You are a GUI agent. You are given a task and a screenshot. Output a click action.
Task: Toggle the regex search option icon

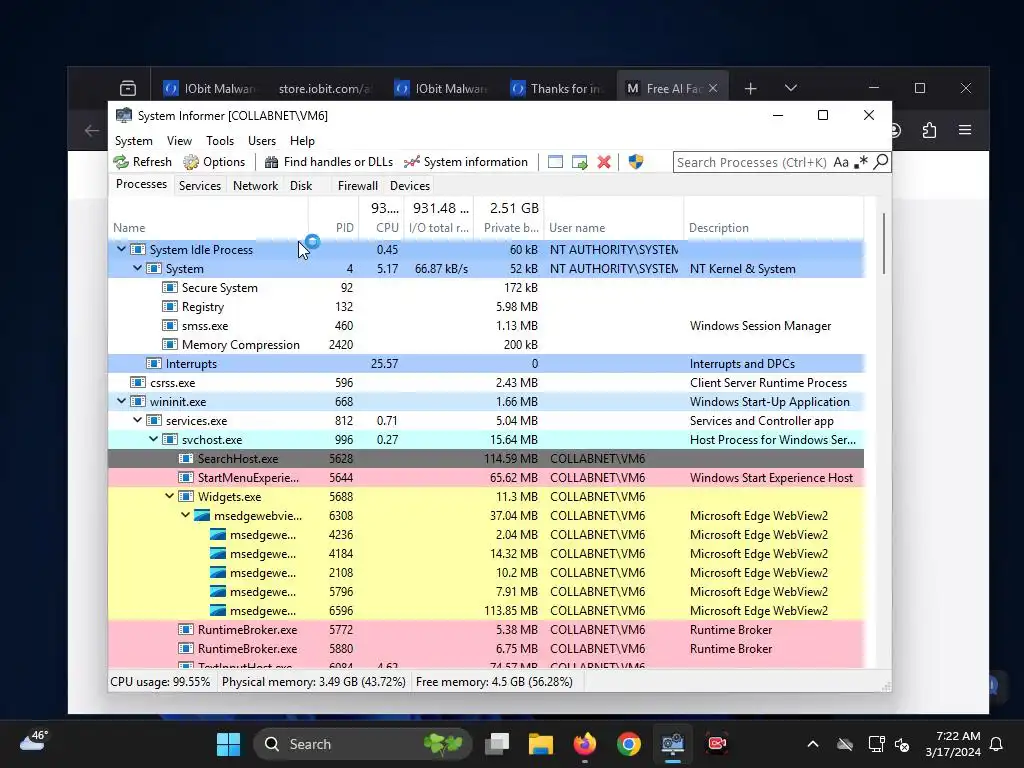pyautogui.click(x=861, y=162)
